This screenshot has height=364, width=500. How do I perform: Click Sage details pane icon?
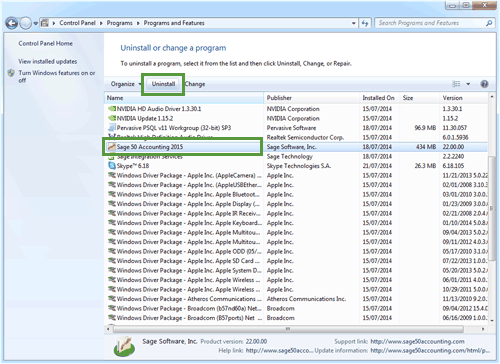click(124, 346)
